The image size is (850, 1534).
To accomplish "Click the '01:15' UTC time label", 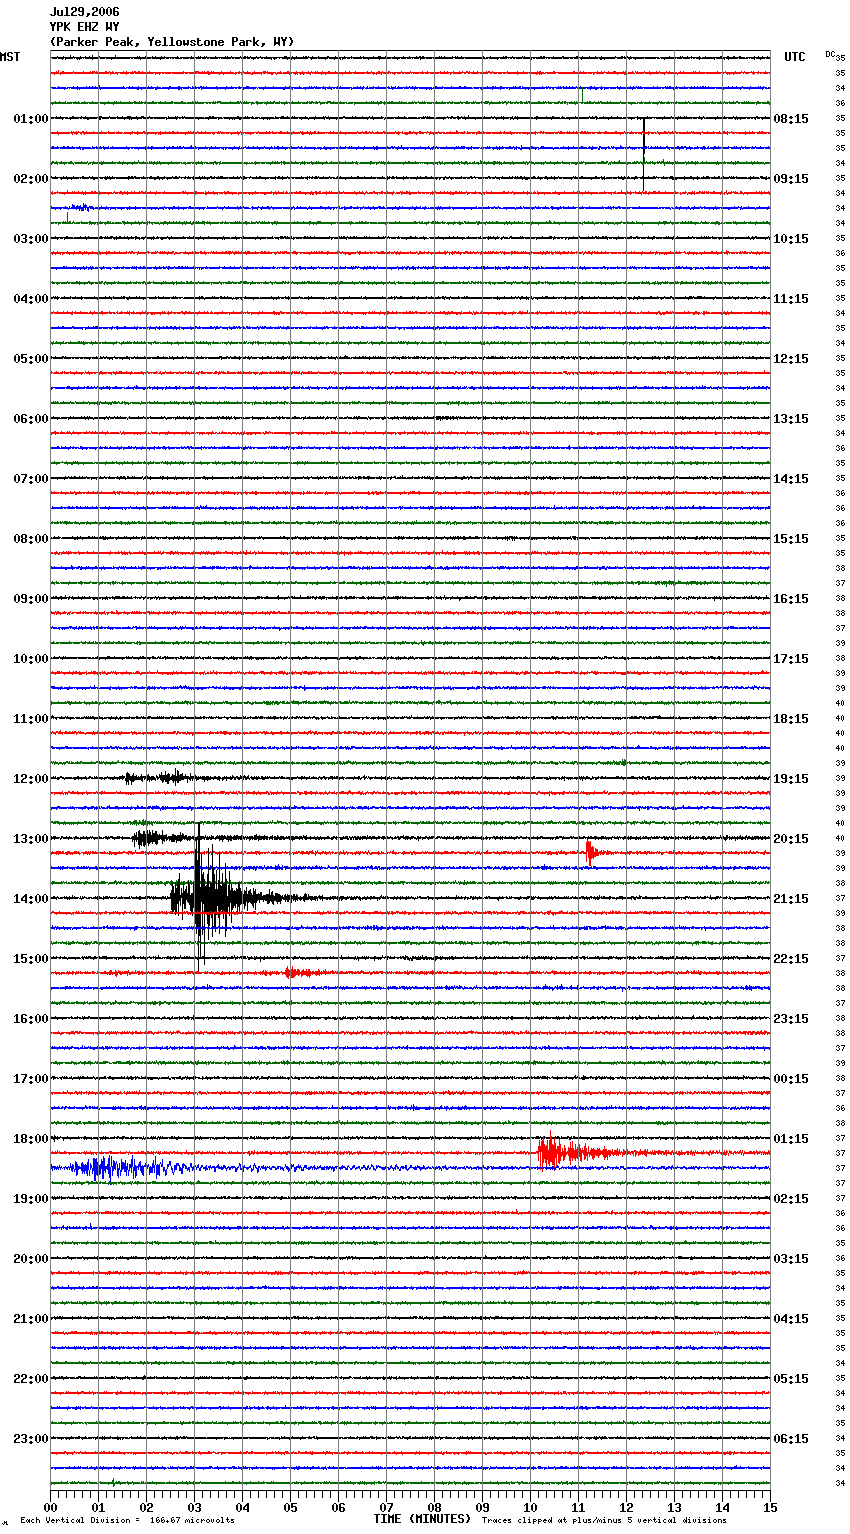I will 791,1139.
